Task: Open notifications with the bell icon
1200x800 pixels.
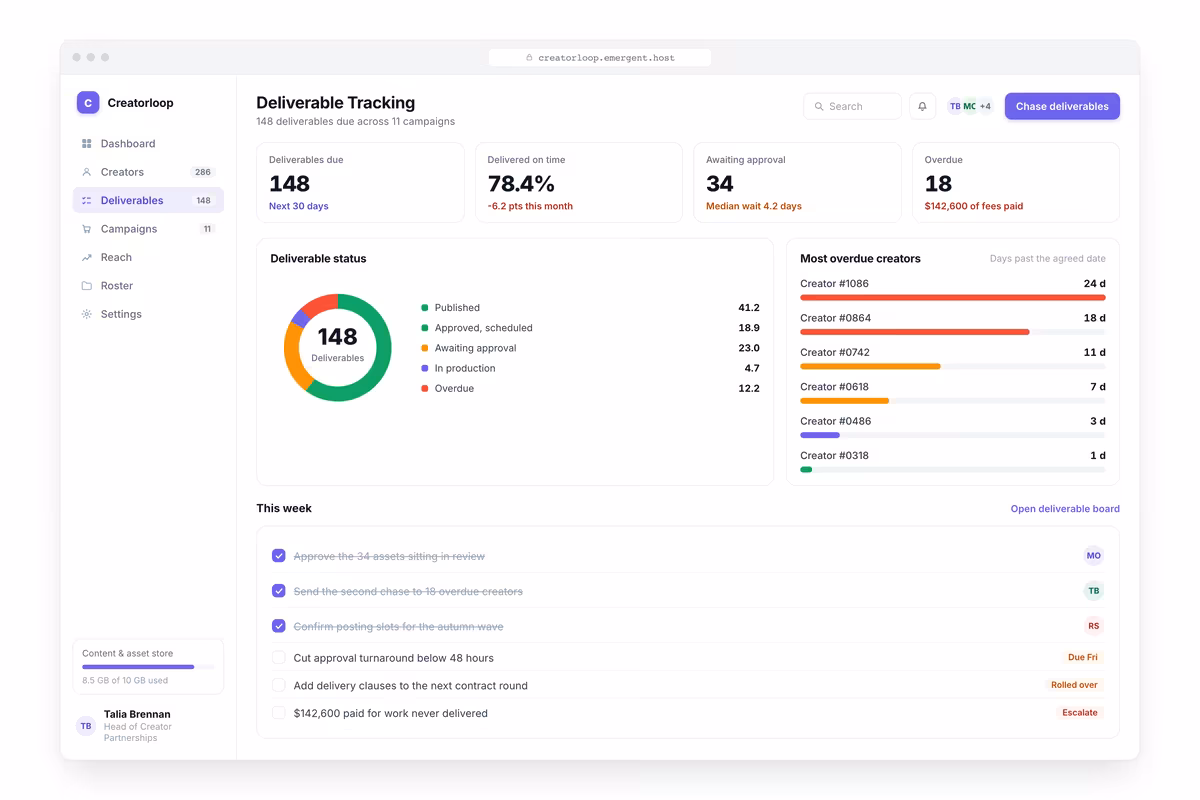Action: (x=923, y=106)
